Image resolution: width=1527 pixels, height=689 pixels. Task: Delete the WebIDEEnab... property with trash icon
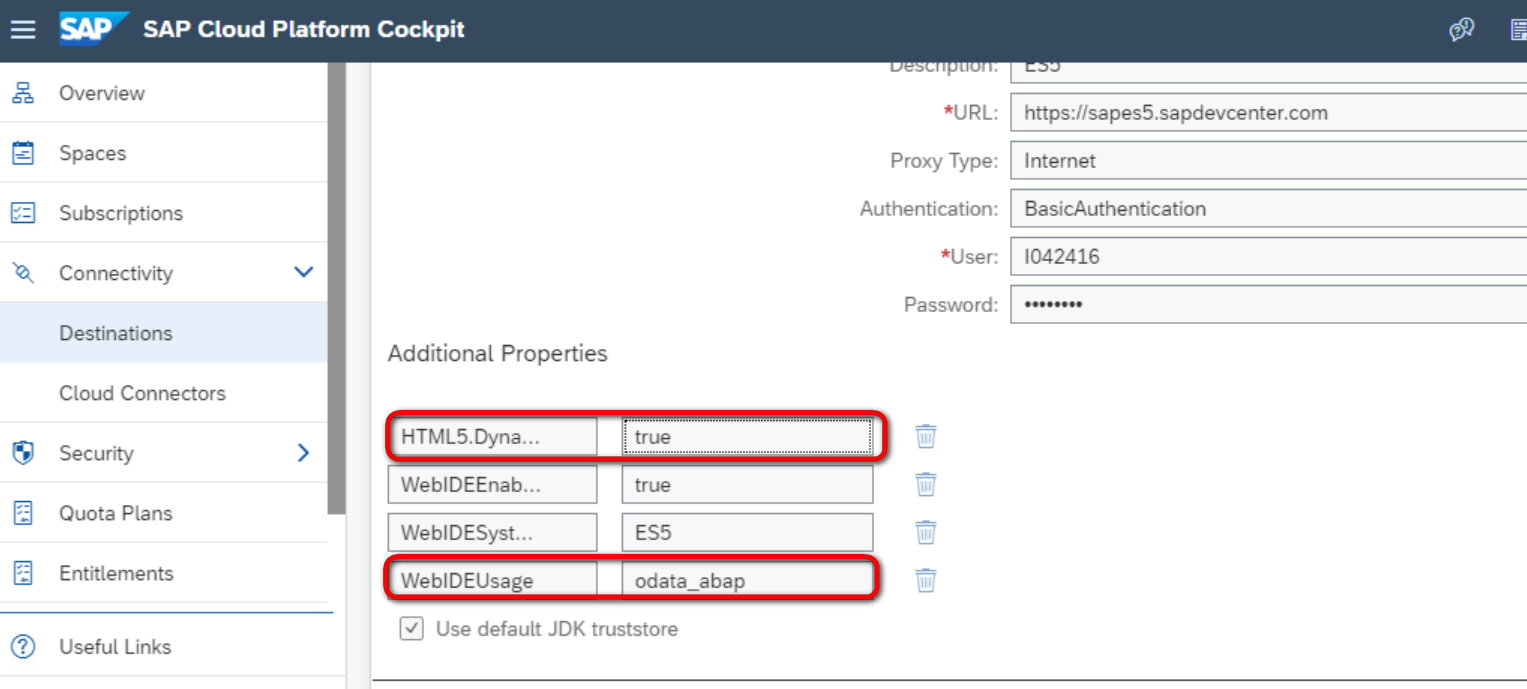(926, 484)
